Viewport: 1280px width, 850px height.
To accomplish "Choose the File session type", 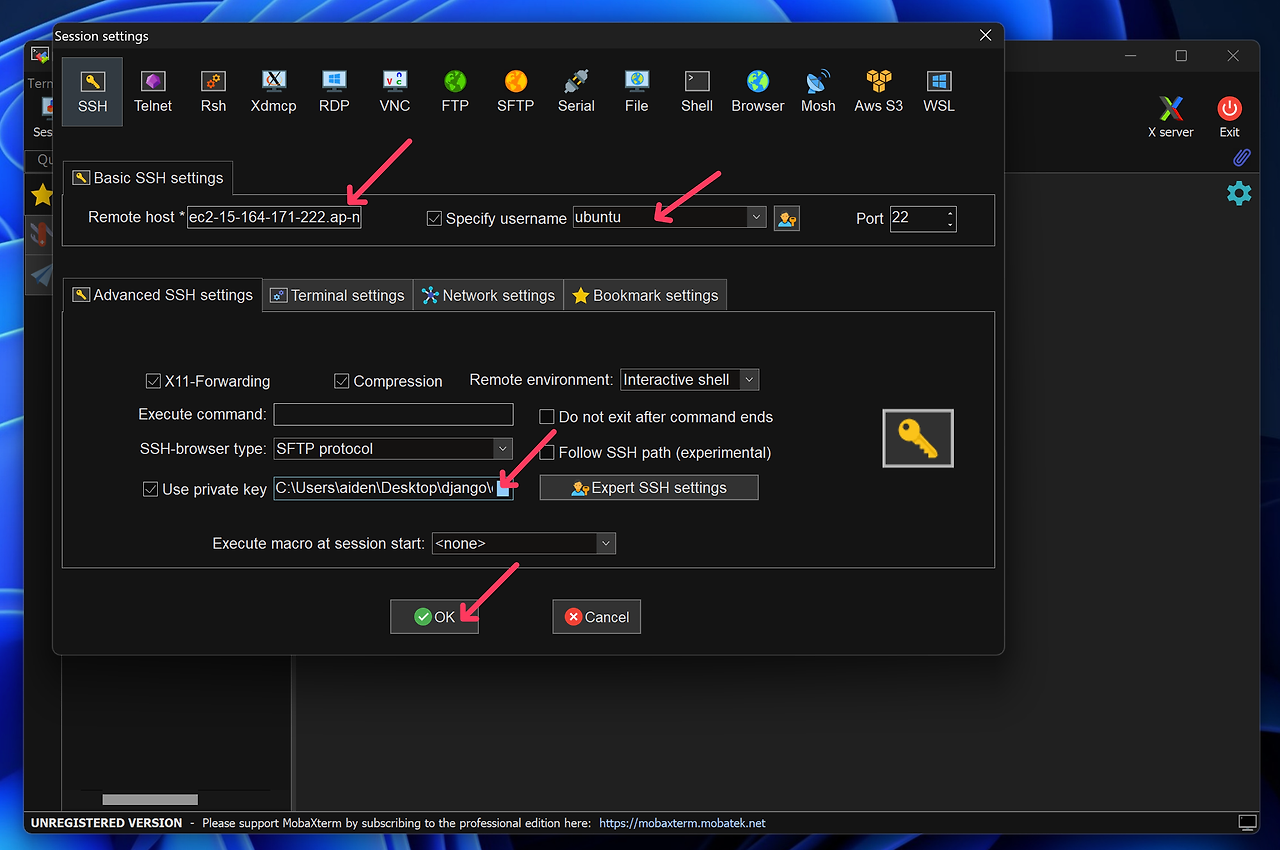I will (636, 92).
